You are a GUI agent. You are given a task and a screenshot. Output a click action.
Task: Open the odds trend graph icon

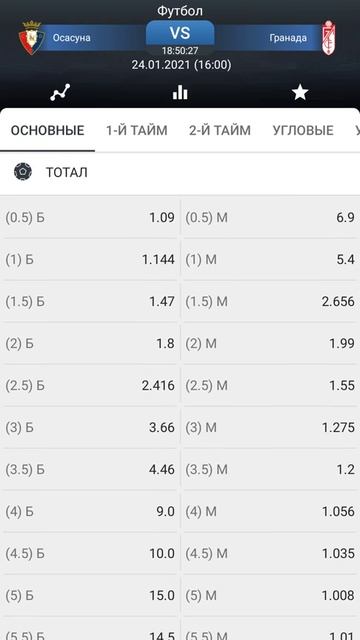[x=60, y=93]
